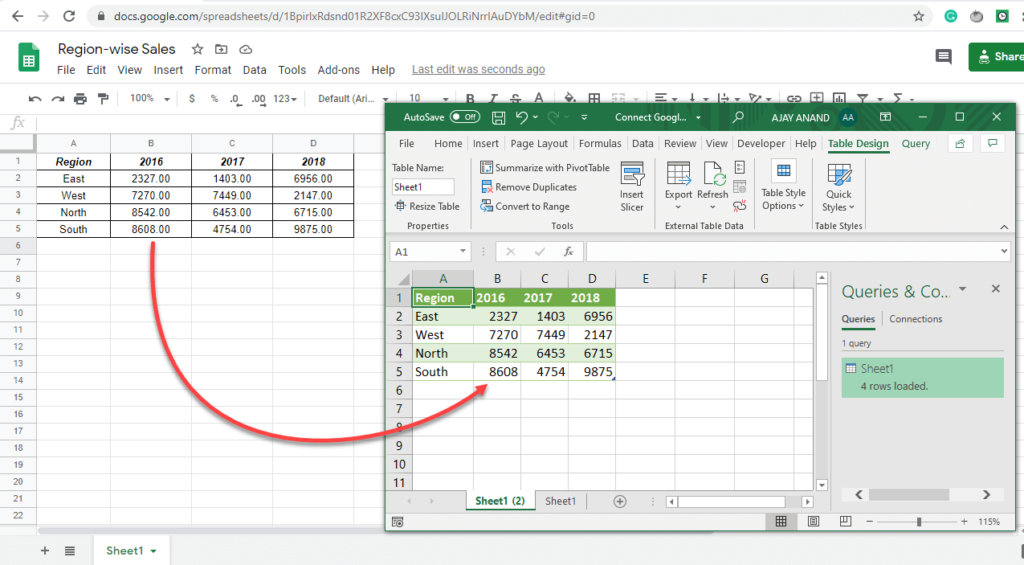This screenshot has width=1024, height=565.
Task: Click the Excel vertical scrollbar down arrow
Action: 822,485
